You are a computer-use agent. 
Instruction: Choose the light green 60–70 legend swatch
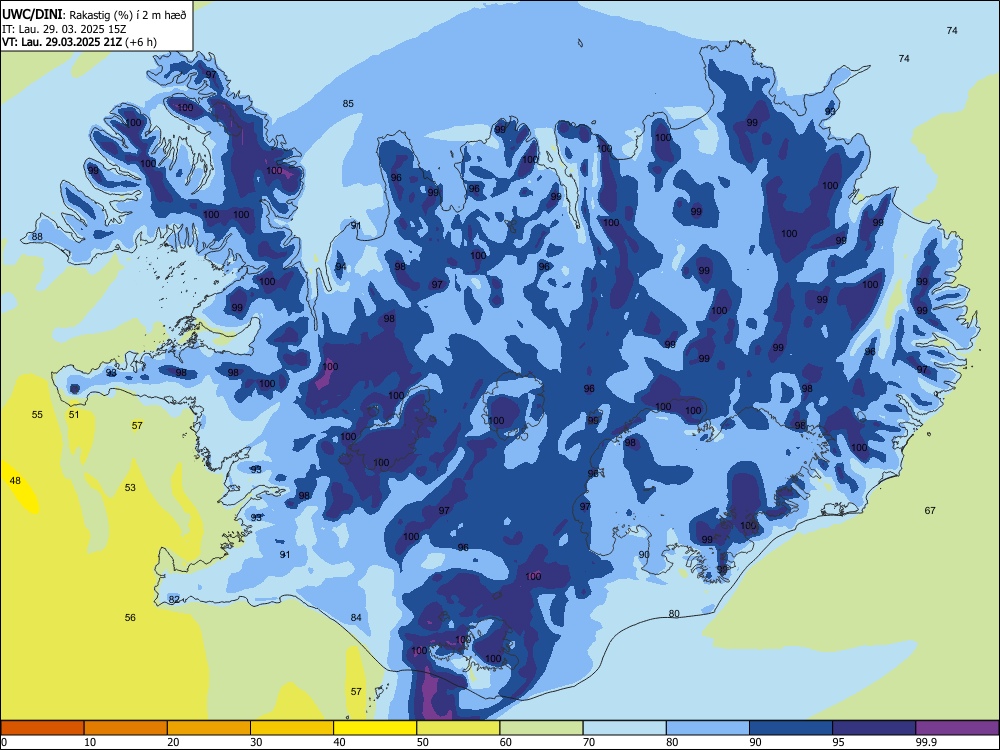(541, 728)
